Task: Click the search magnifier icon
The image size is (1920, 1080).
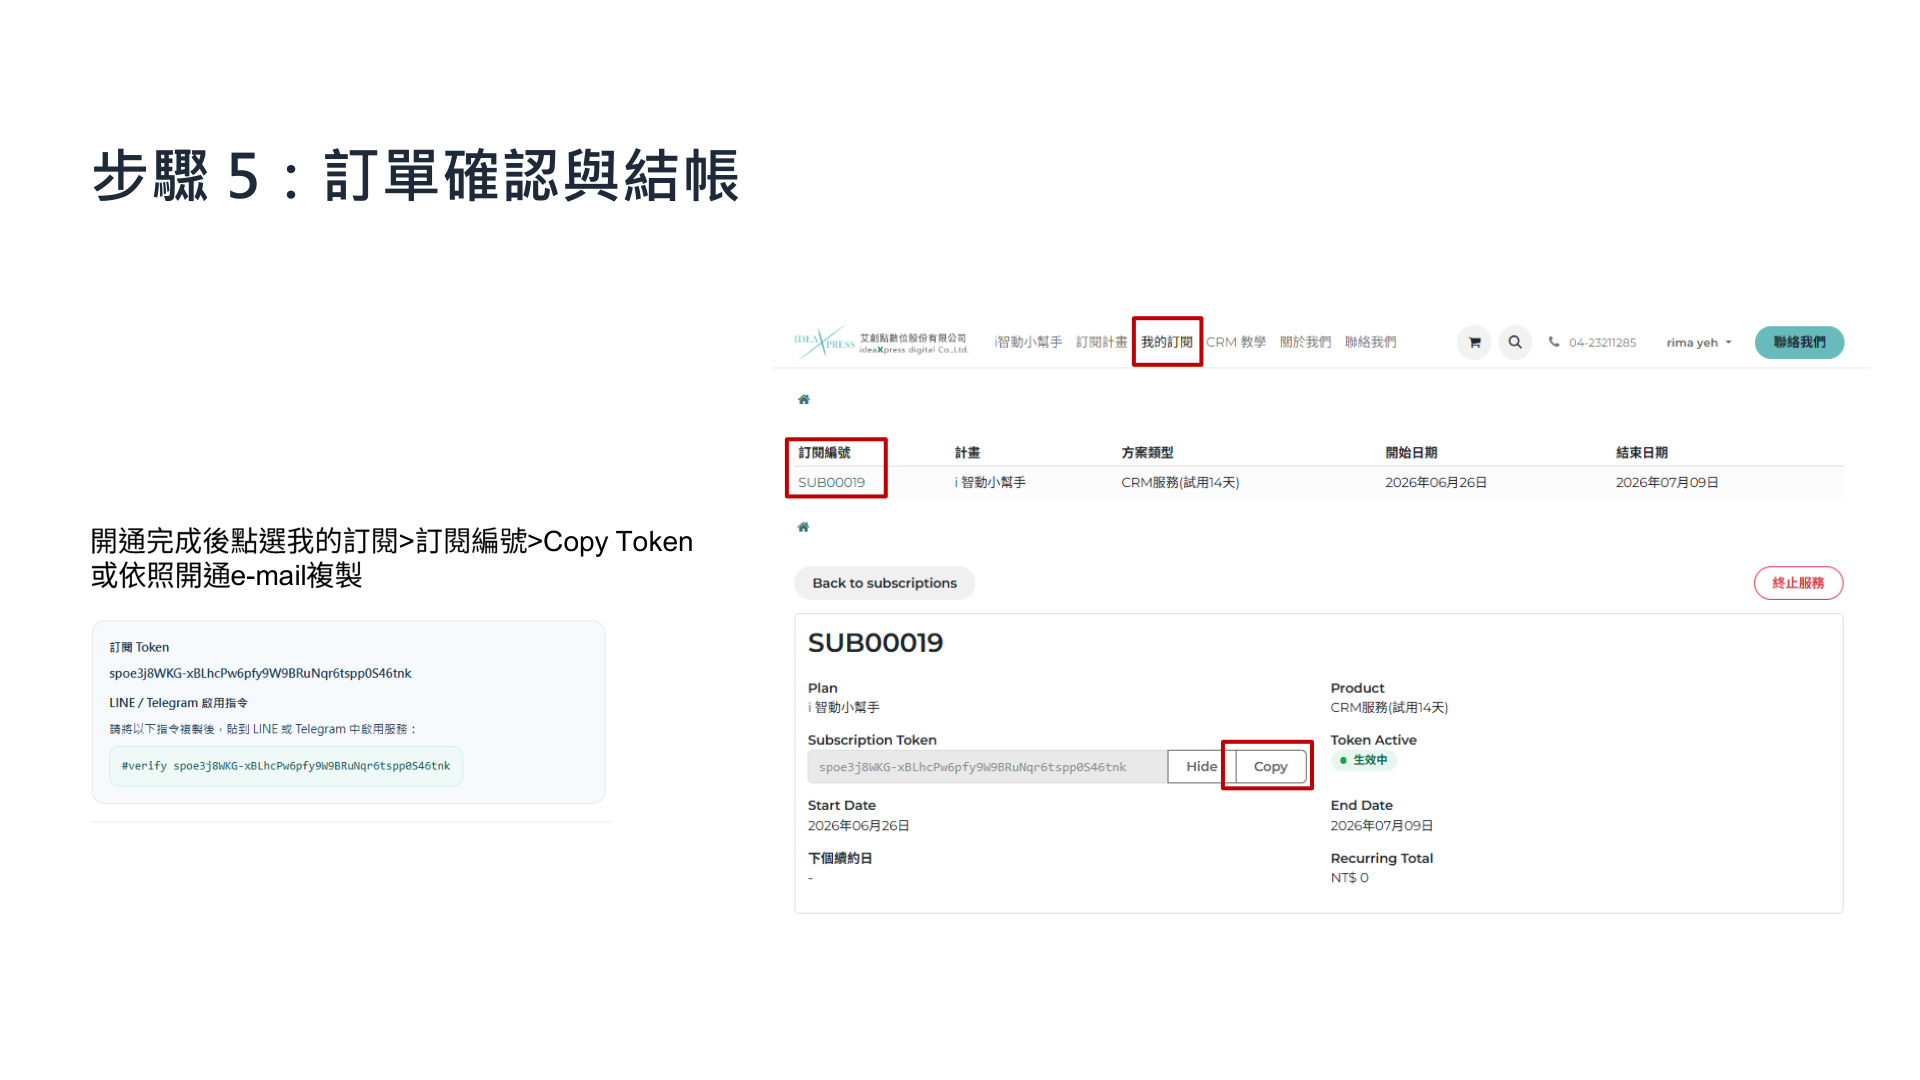Action: [1515, 342]
